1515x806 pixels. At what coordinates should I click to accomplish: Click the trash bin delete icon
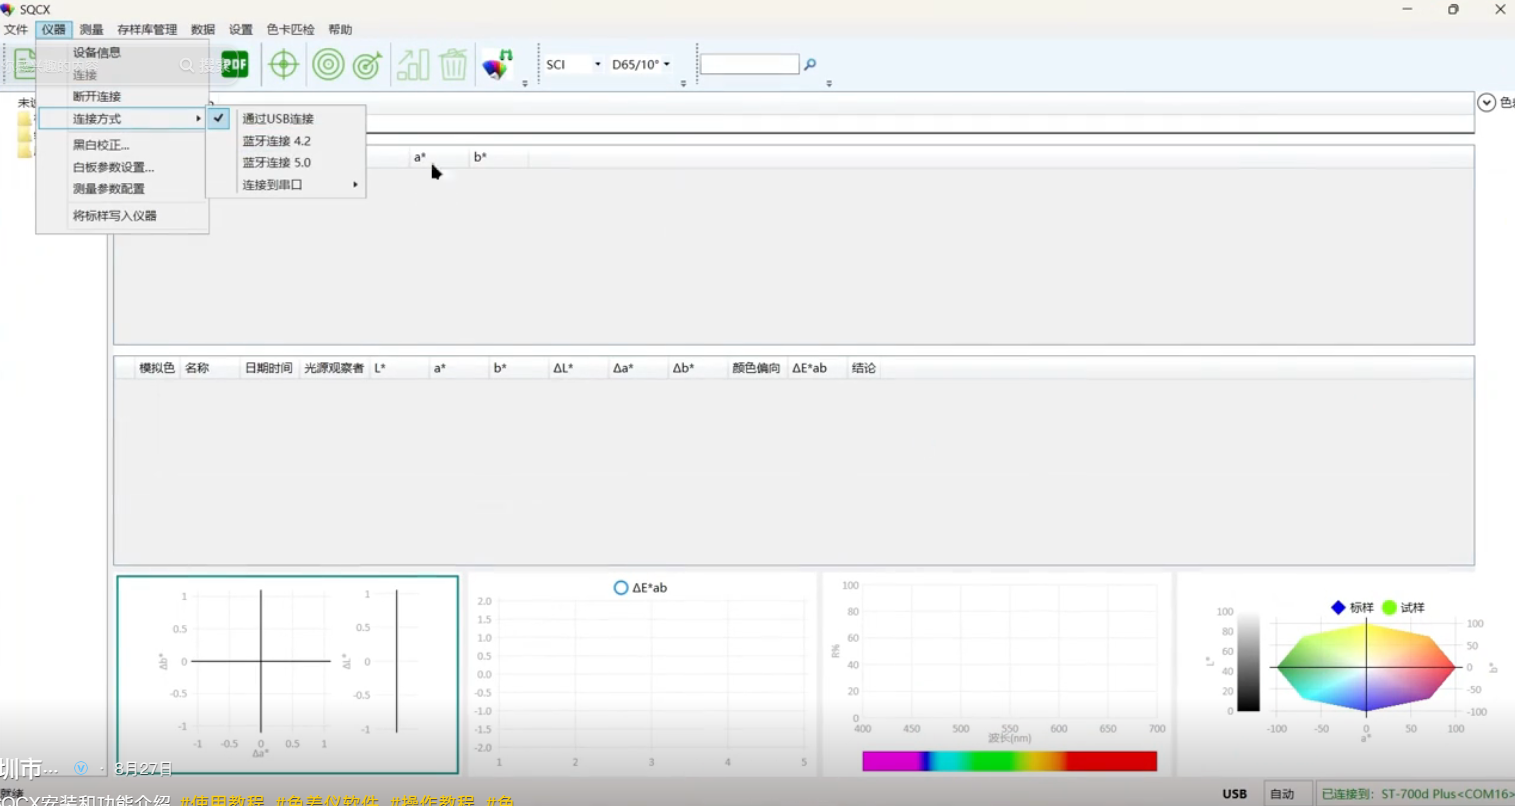[453, 64]
